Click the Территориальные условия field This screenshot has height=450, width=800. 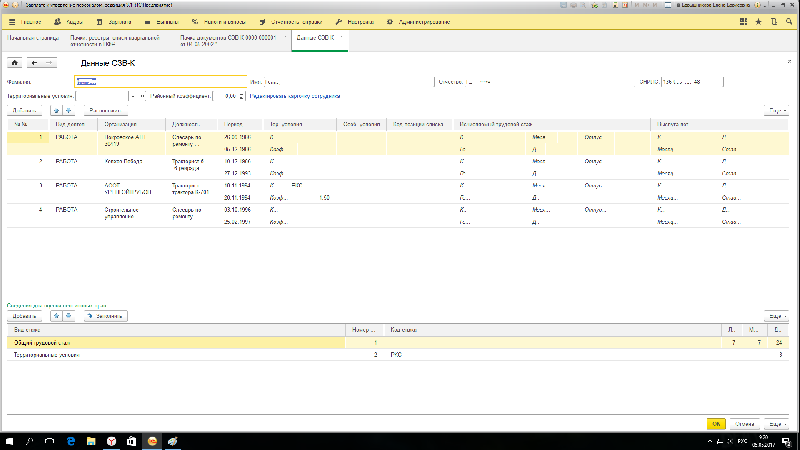pyautogui.click(x=102, y=96)
